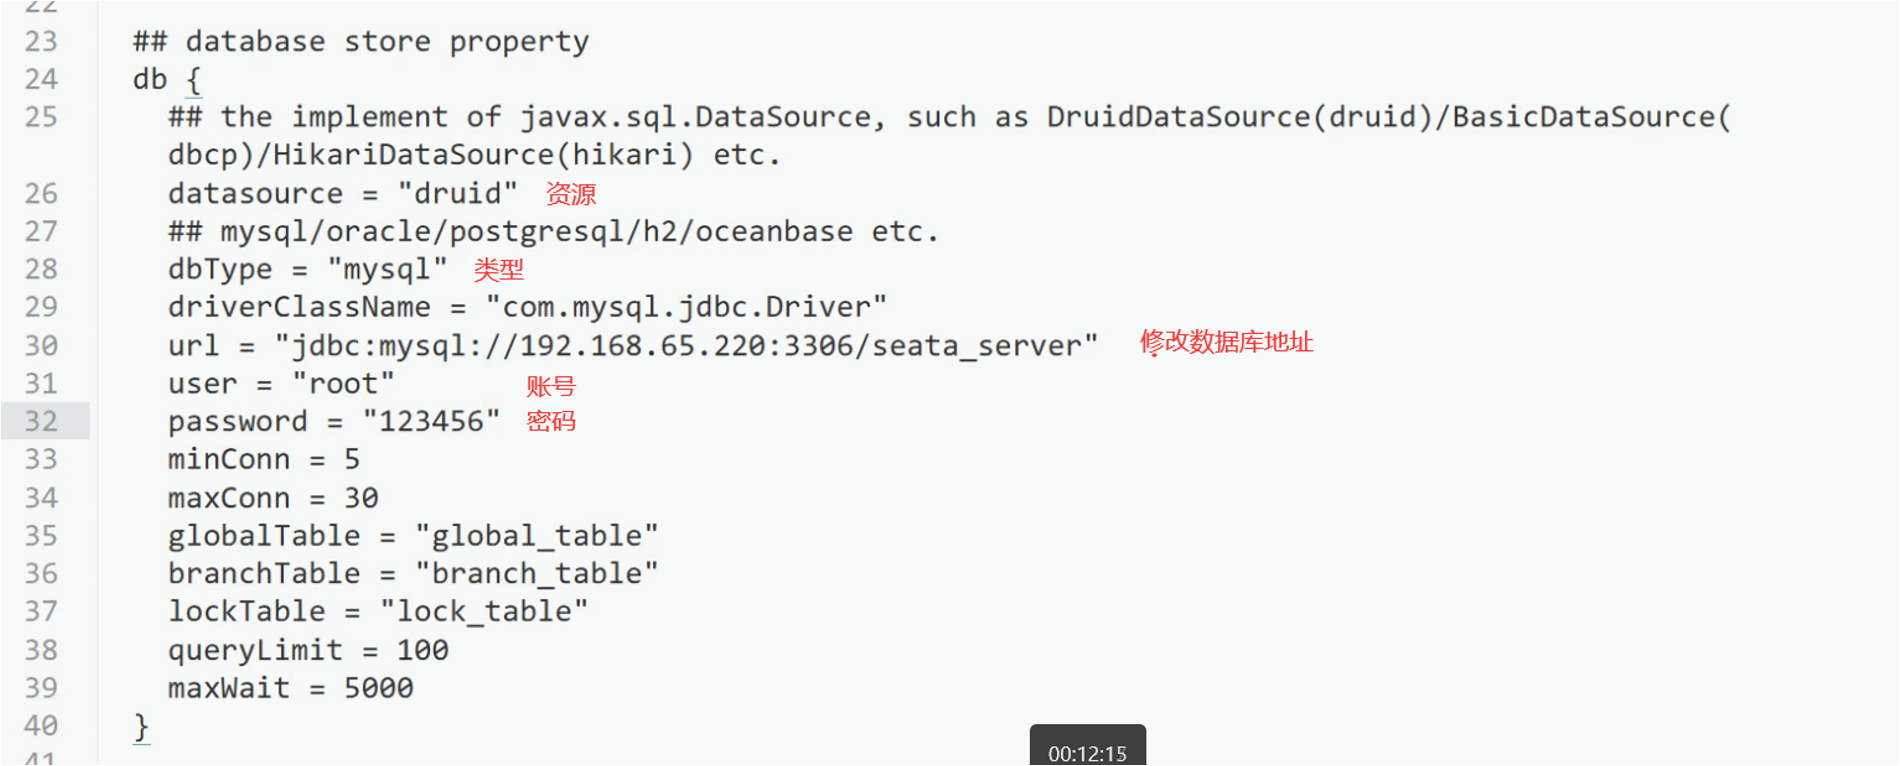
Task: Click the red 类型 annotation
Action: [x=499, y=269]
